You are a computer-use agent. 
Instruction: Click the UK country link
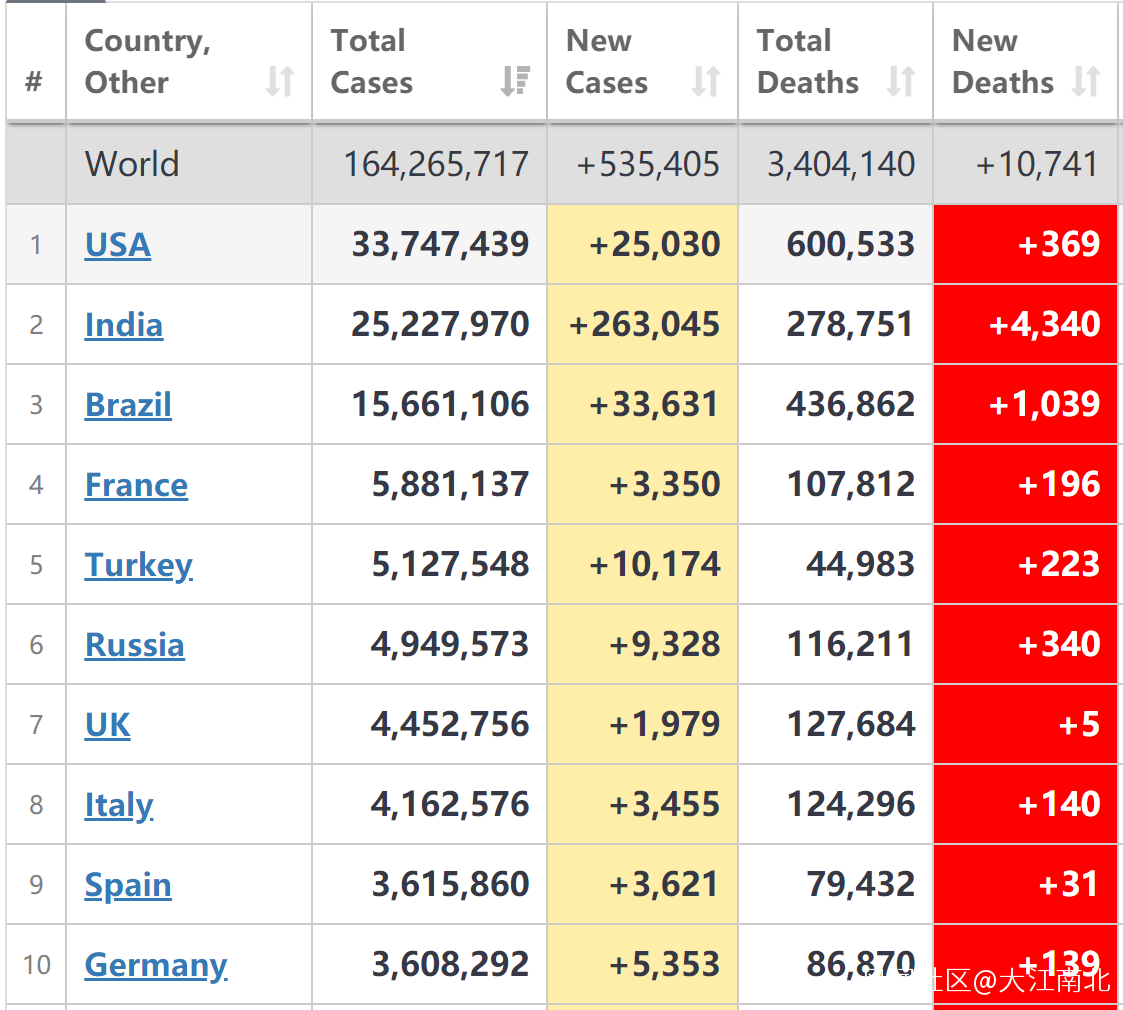pyautogui.click(x=107, y=725)
